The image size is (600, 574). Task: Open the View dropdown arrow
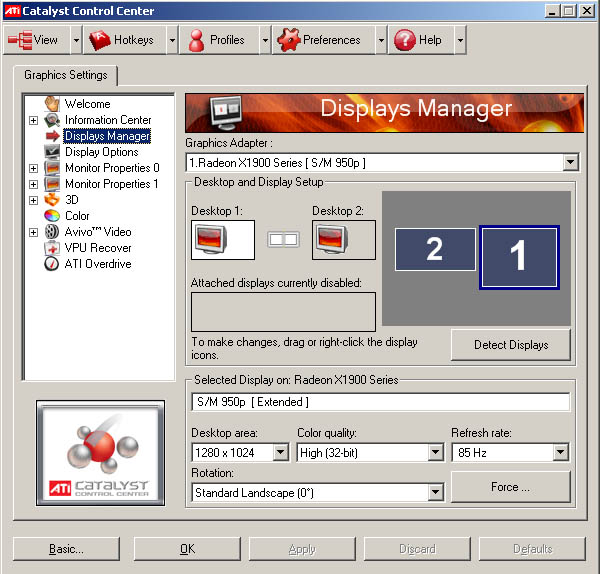[77, 40]
